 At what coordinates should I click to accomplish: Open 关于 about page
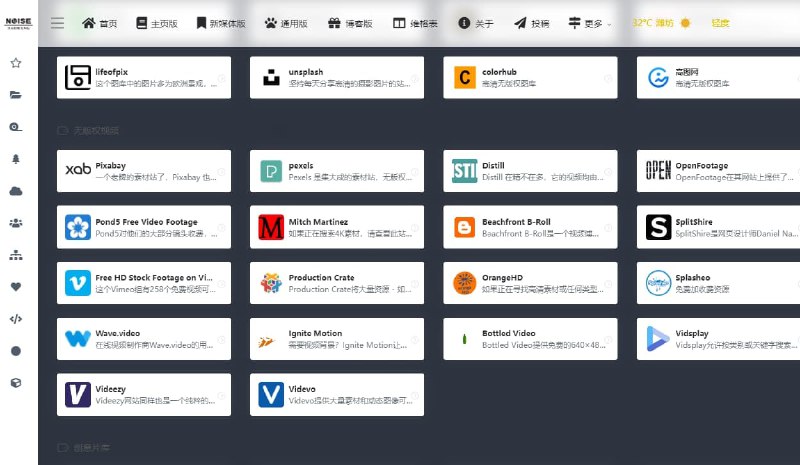(x=476, y=23)
